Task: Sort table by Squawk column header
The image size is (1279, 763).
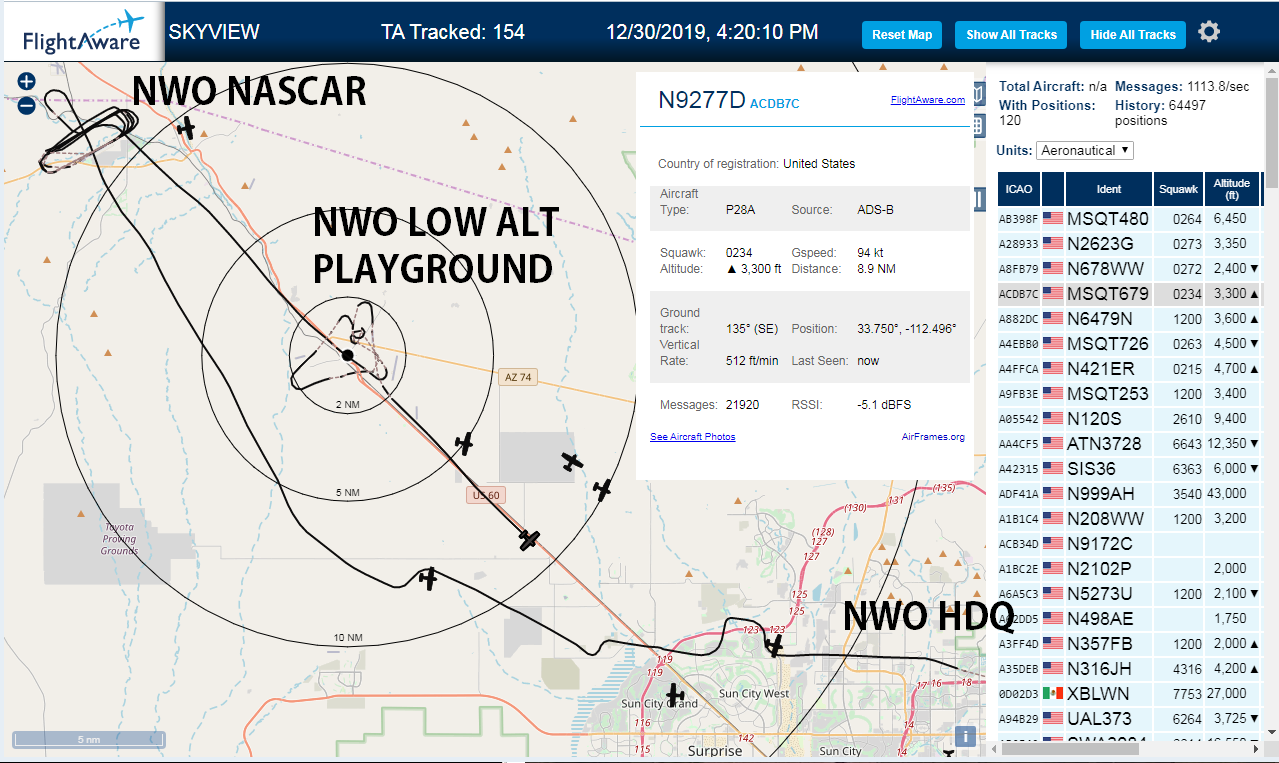Action: point(1178,188)
